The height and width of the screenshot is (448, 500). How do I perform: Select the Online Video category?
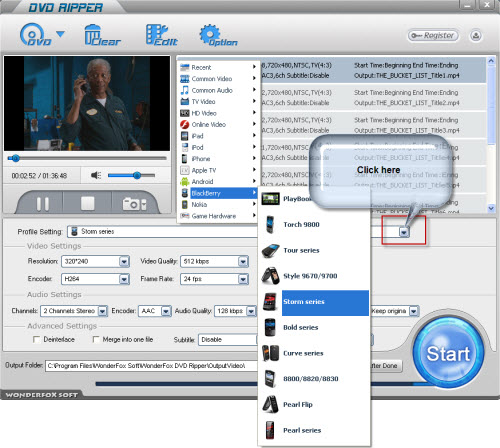(x=218, y=124)
